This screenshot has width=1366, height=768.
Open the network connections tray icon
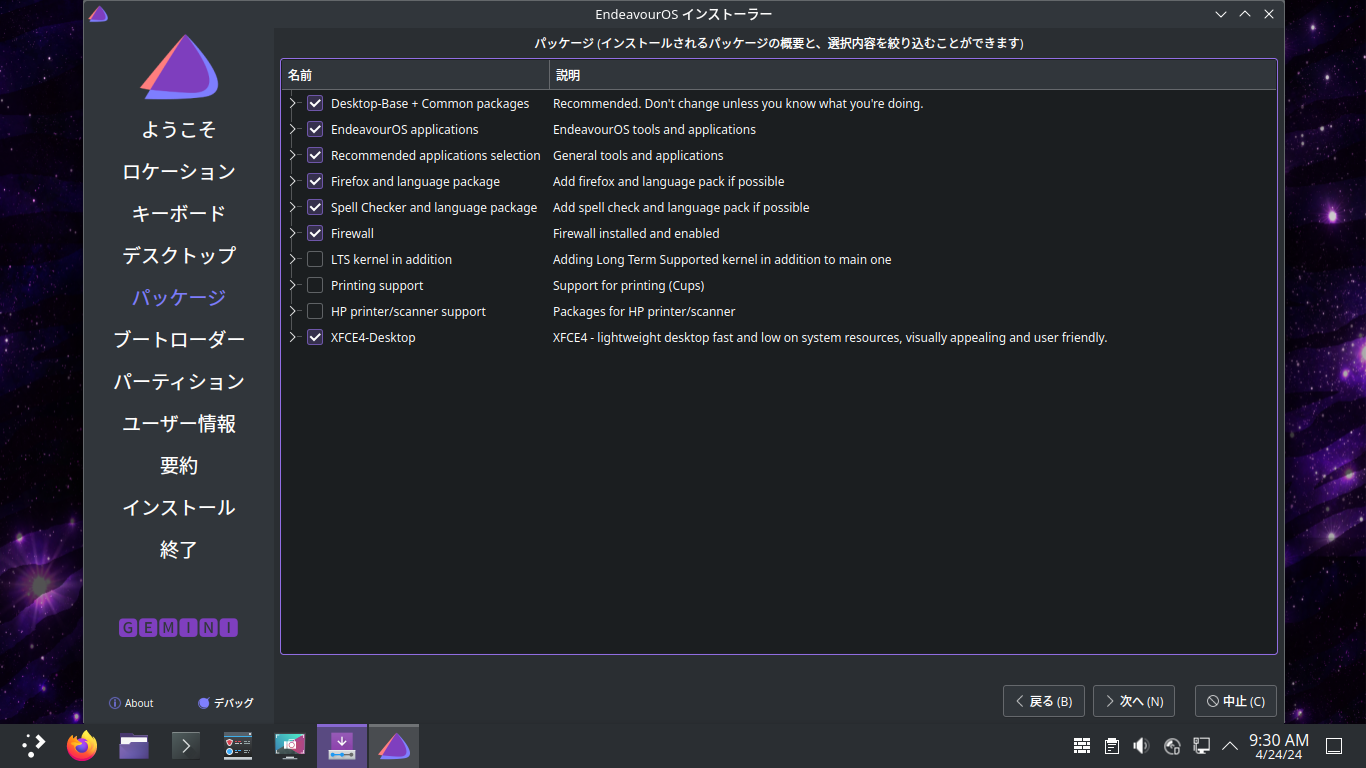click(x=1202, y=746)
